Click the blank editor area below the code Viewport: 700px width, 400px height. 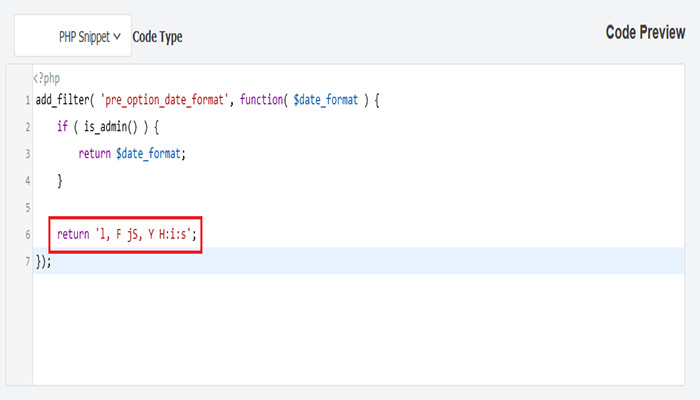tap(350, 330)
